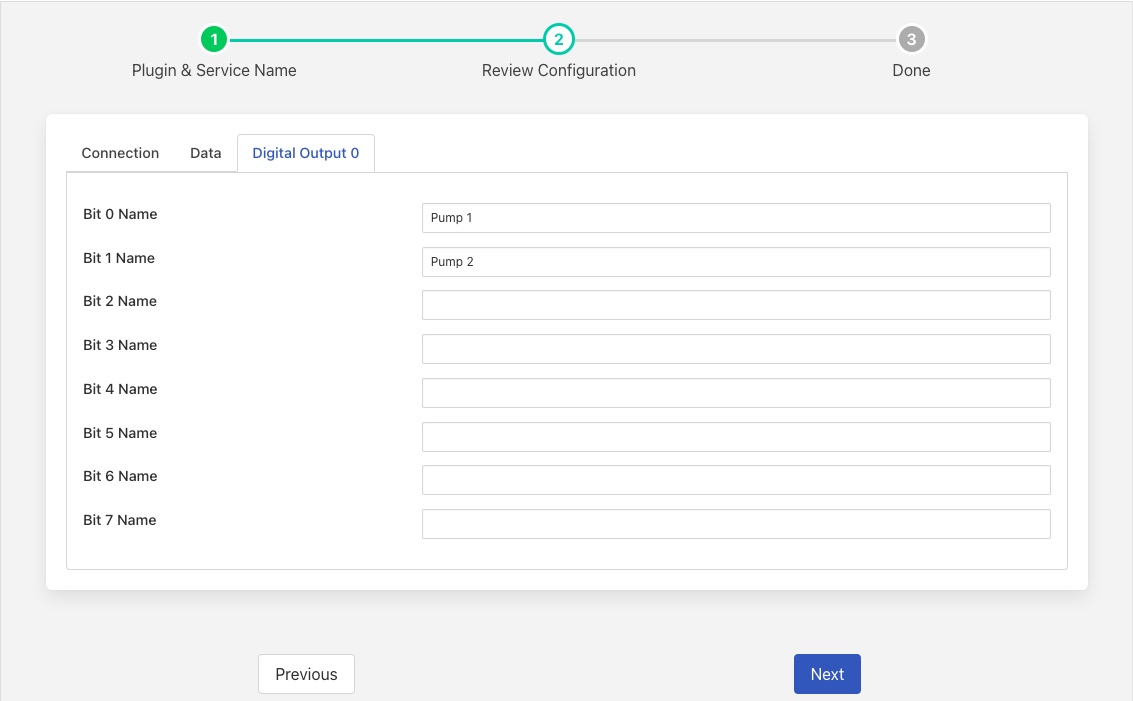The height and width of the screenshot is (701, 1133).
Task: Click step 1 circle in wizard
Action: 214,40
